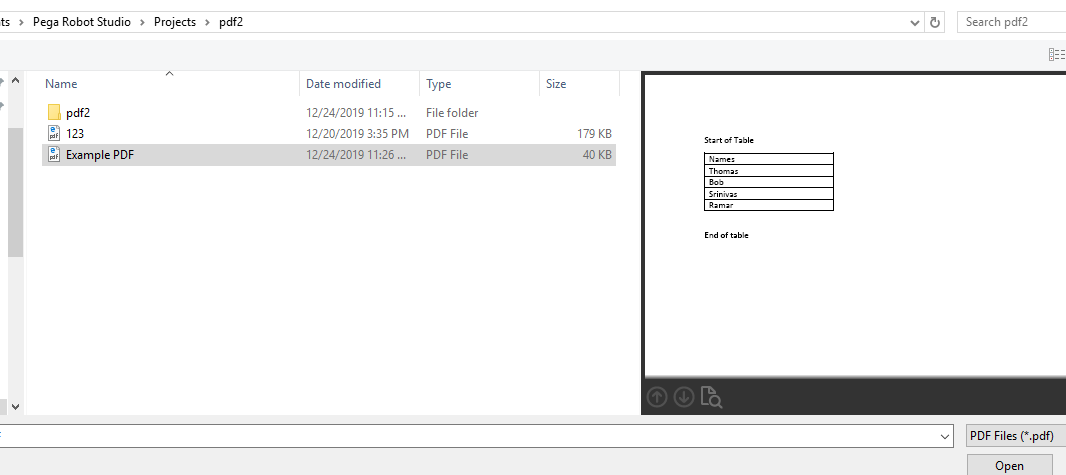
Task: Select the file named 123
Action: pos(75,134)
